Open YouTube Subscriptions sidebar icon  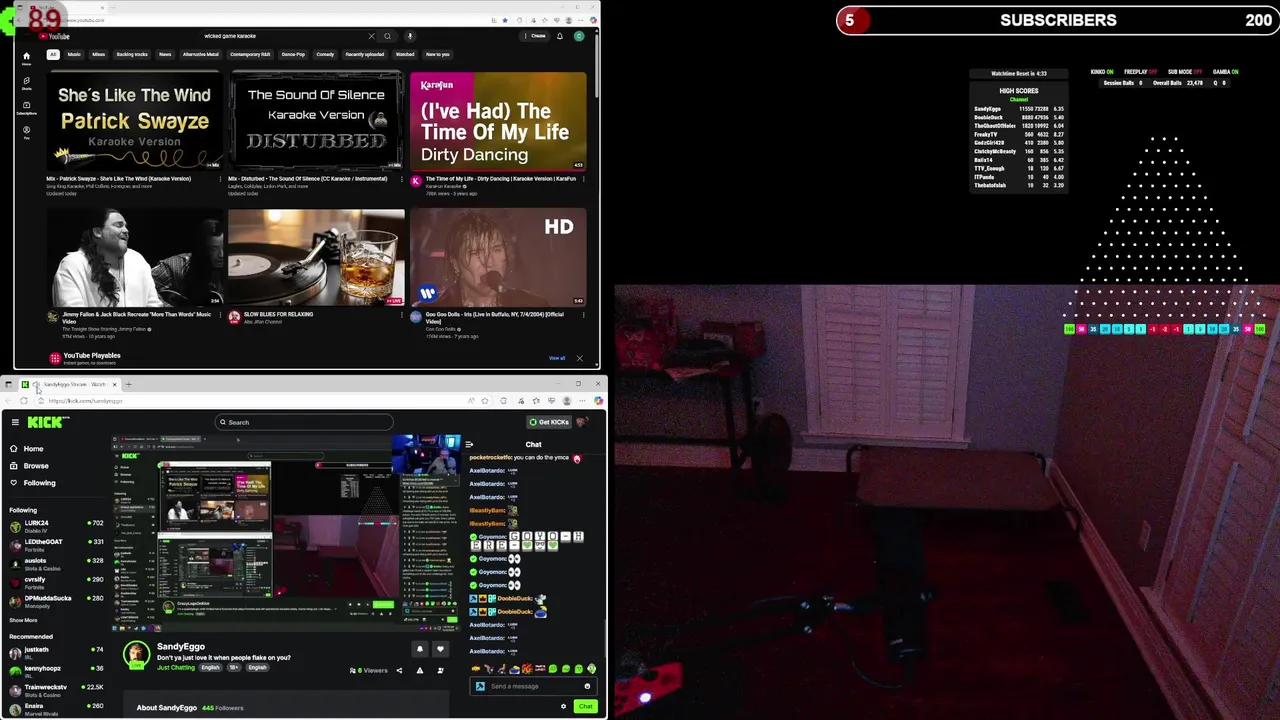pos(27,107)
